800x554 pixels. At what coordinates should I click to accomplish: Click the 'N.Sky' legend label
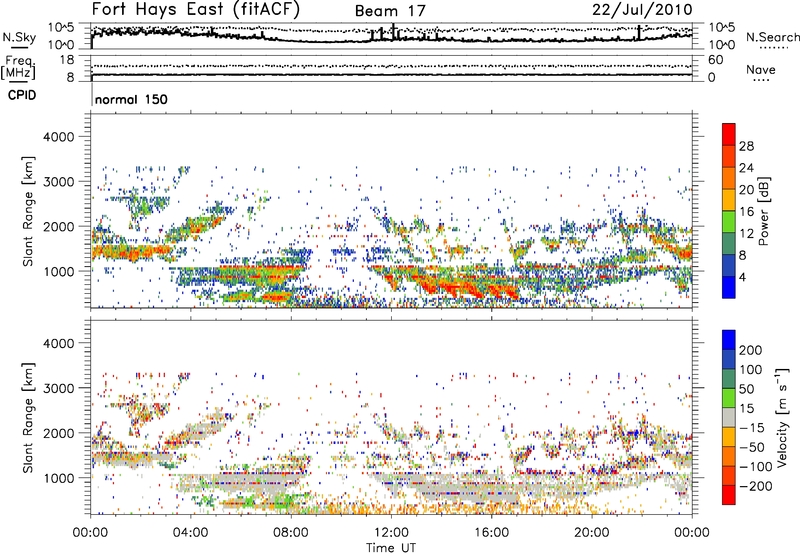coord(19,37)
